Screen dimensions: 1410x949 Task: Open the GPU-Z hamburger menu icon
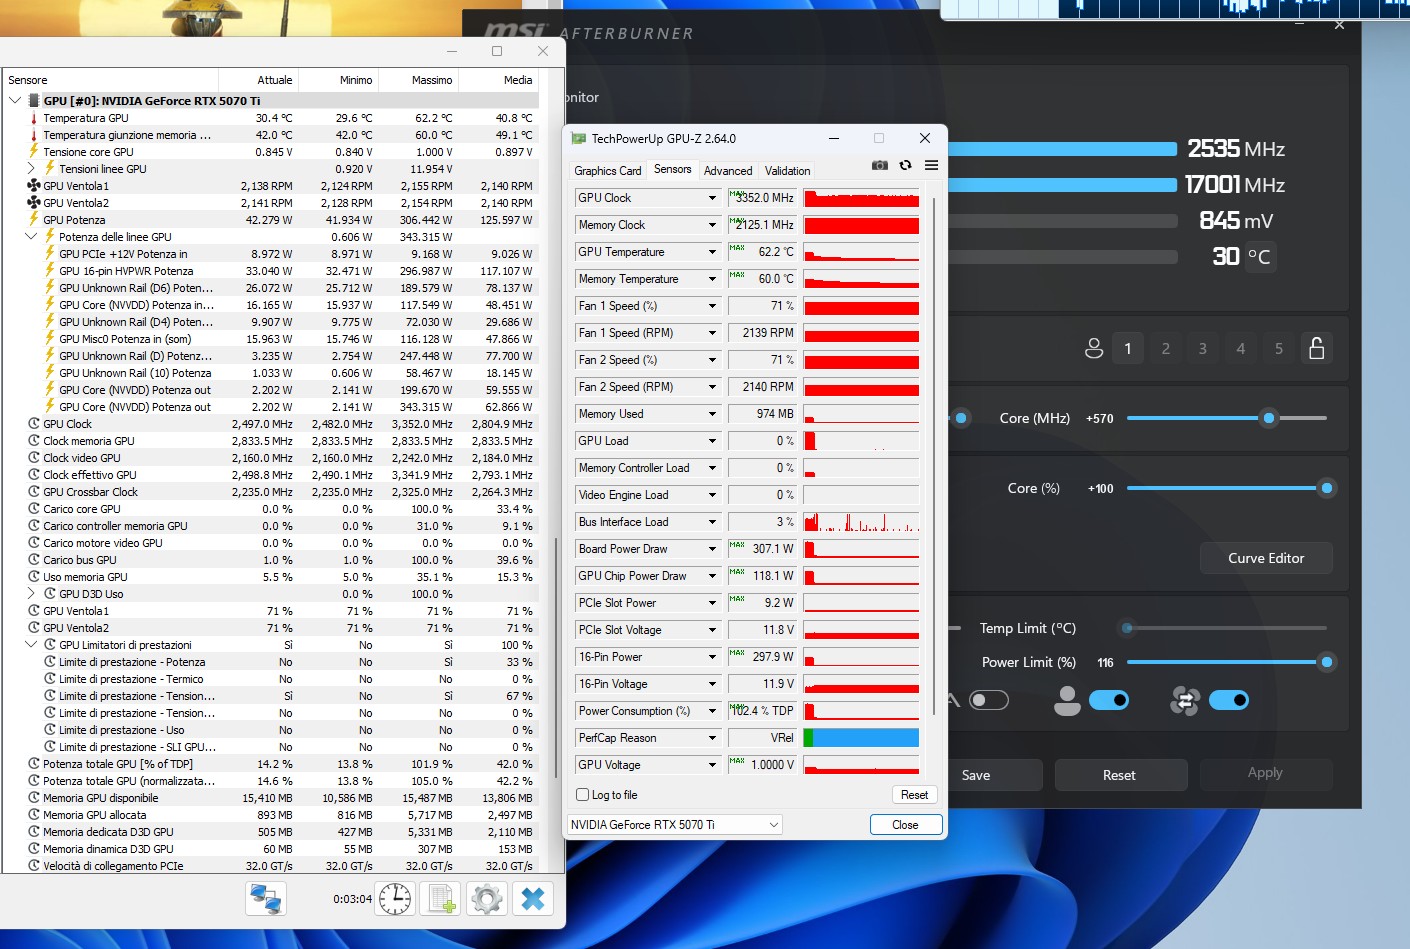[931, 165]
